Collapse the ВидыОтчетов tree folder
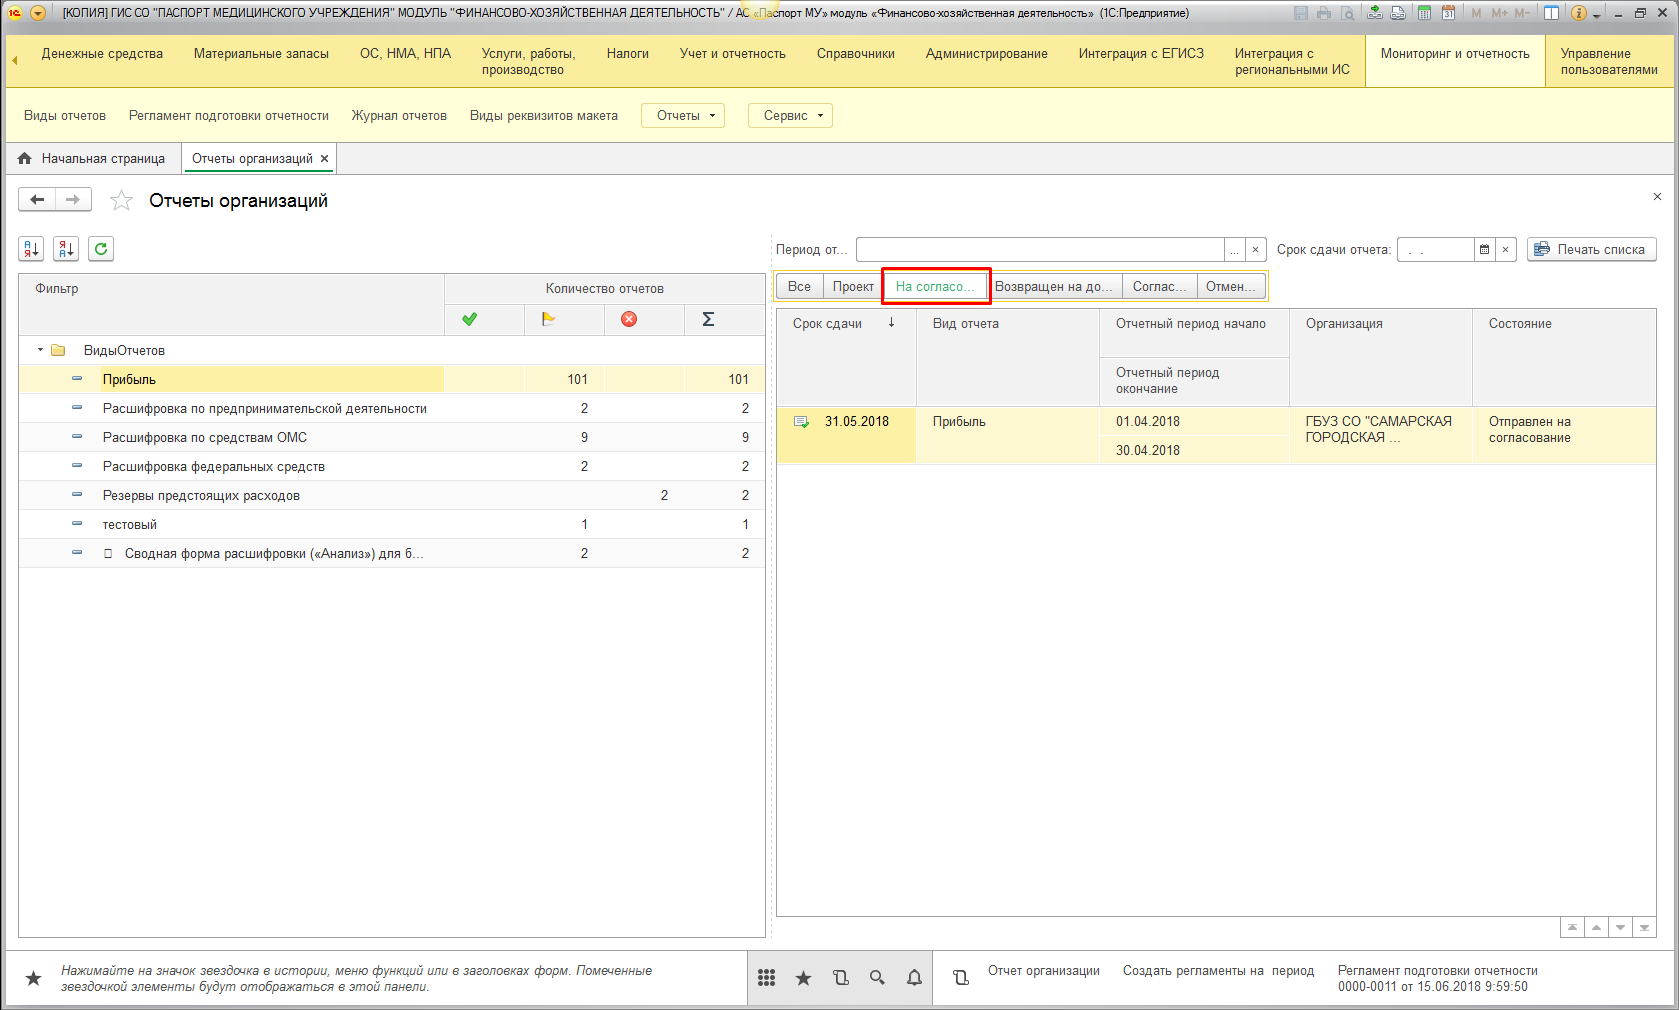Viewport: 1679px width, 1010px height. coord(40,350)
